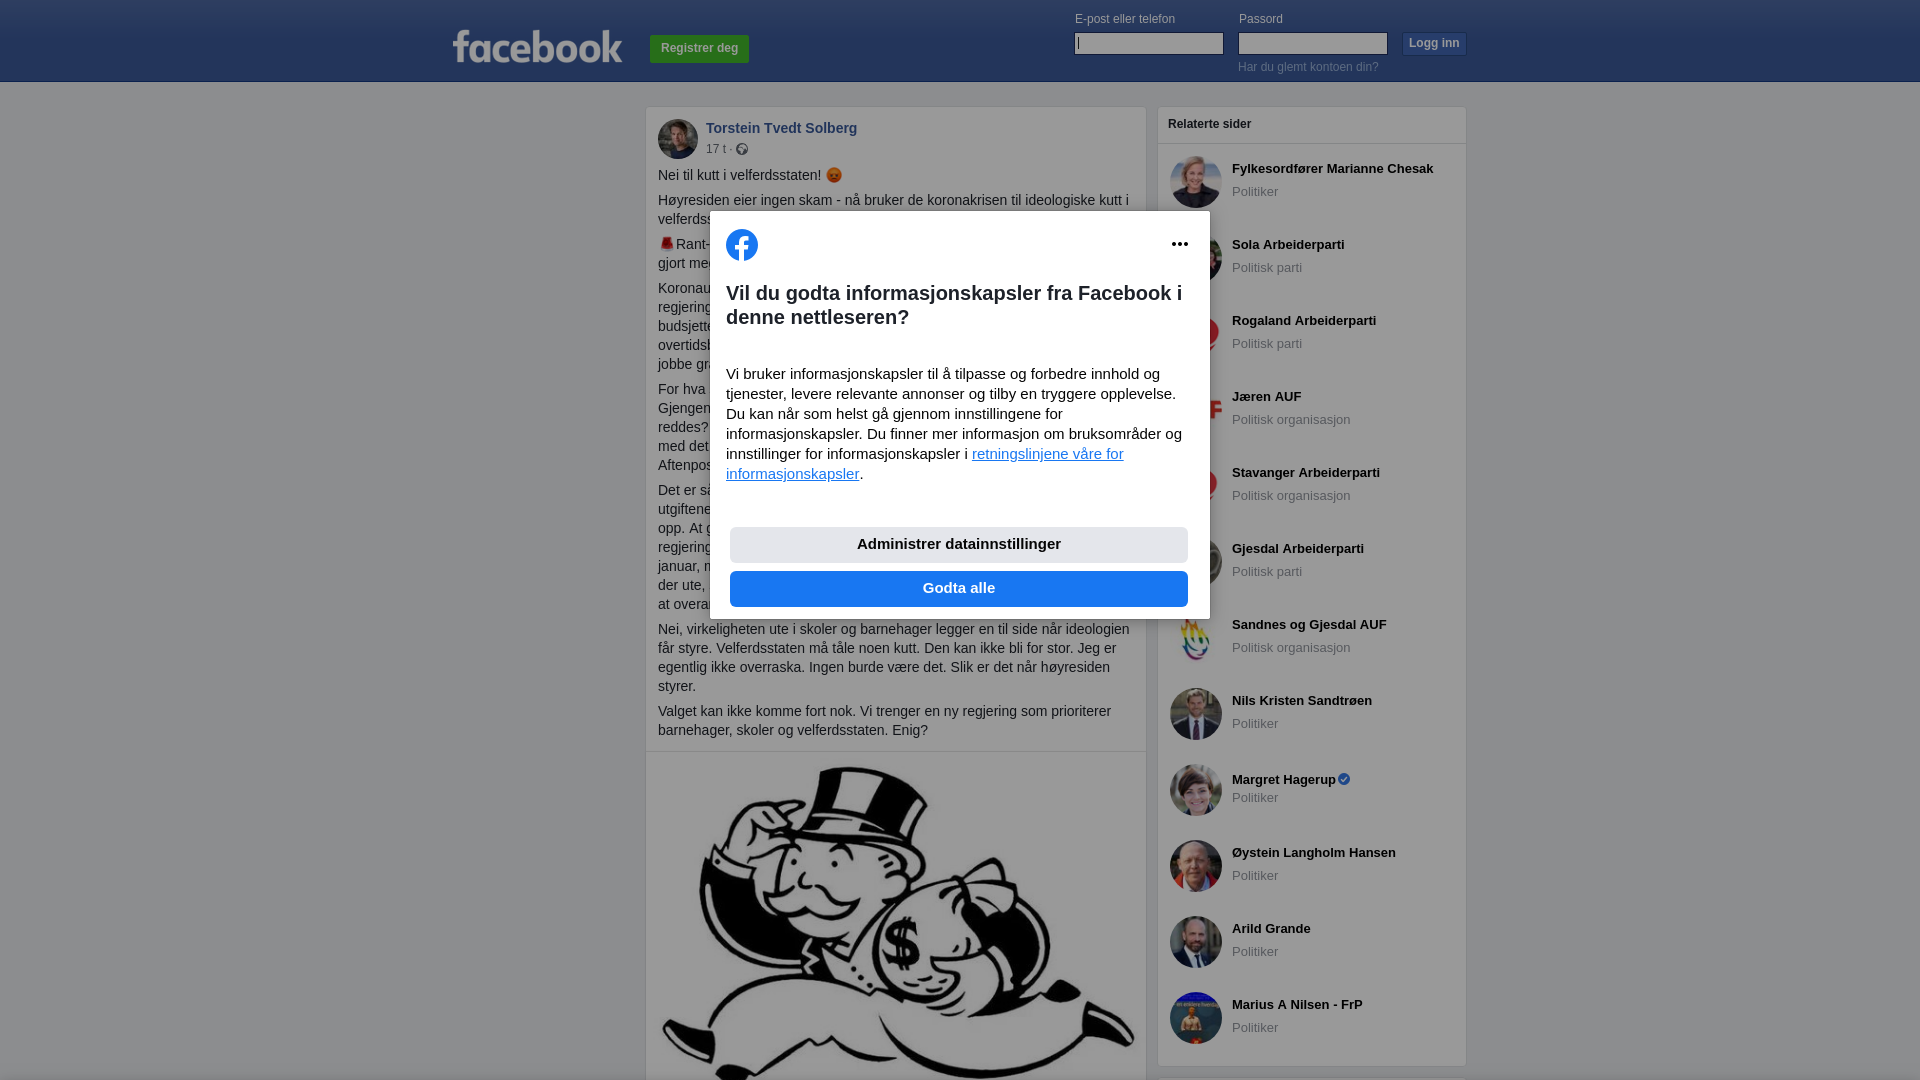1920x1080 pixels.
Task: Click Har du glemt kontoen din link
Action: 1308,67
